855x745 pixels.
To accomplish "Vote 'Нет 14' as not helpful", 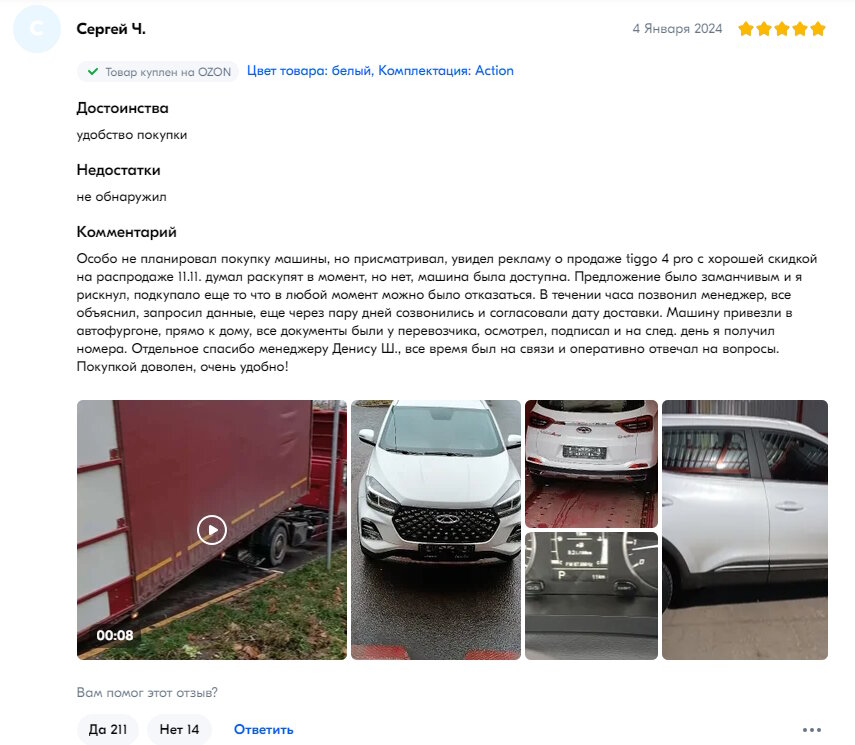I will (179, 730).
